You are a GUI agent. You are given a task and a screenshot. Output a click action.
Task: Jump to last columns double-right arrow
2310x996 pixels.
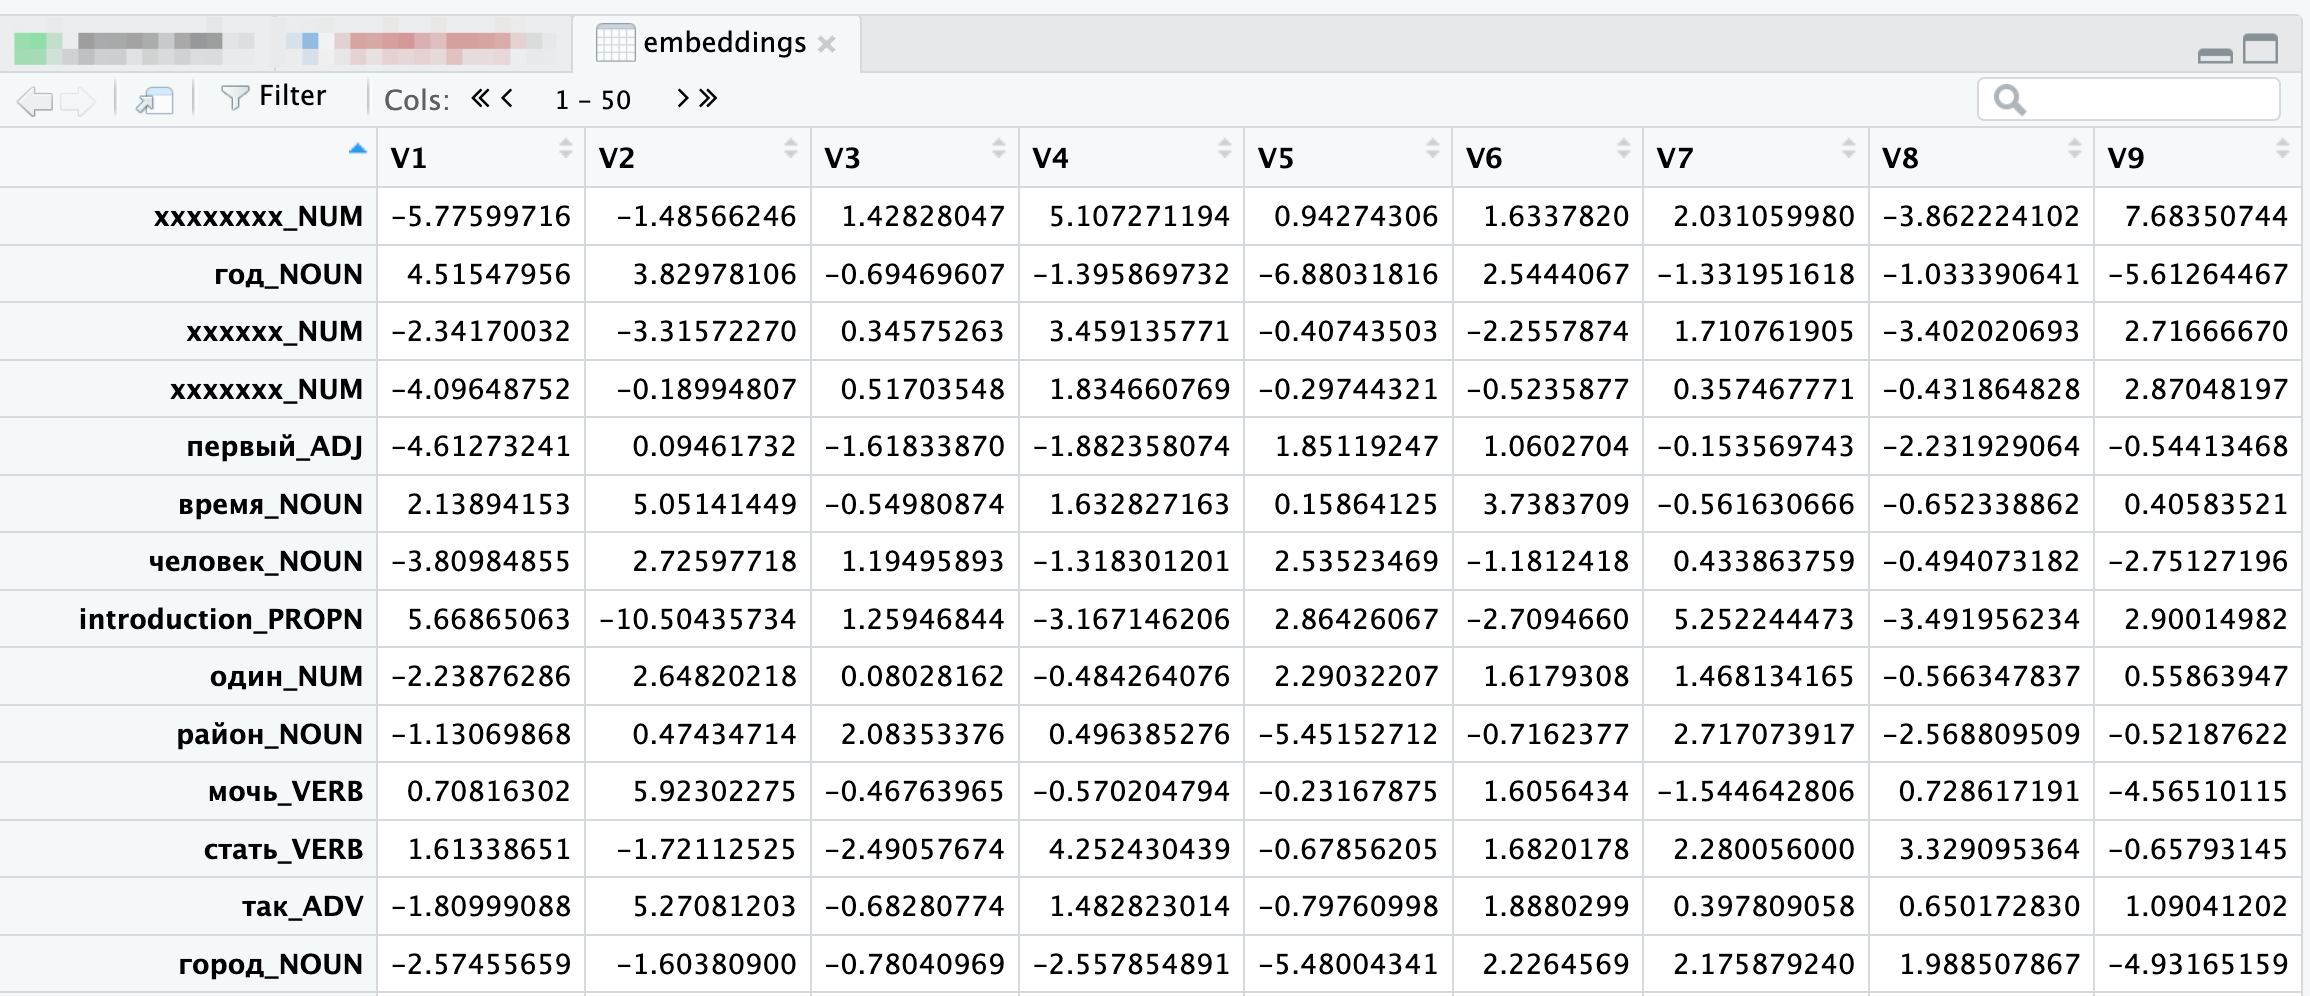(x=709, y=98)
